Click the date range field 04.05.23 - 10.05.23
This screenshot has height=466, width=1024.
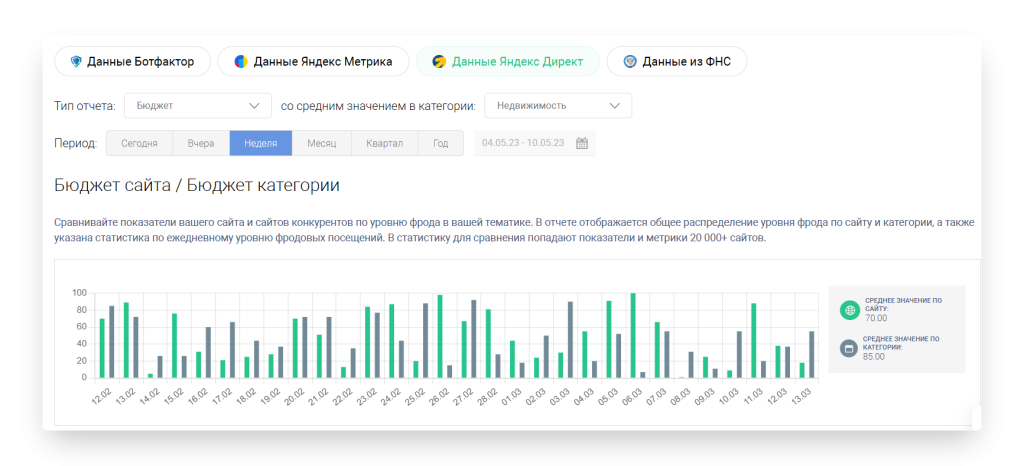(522, 143)
